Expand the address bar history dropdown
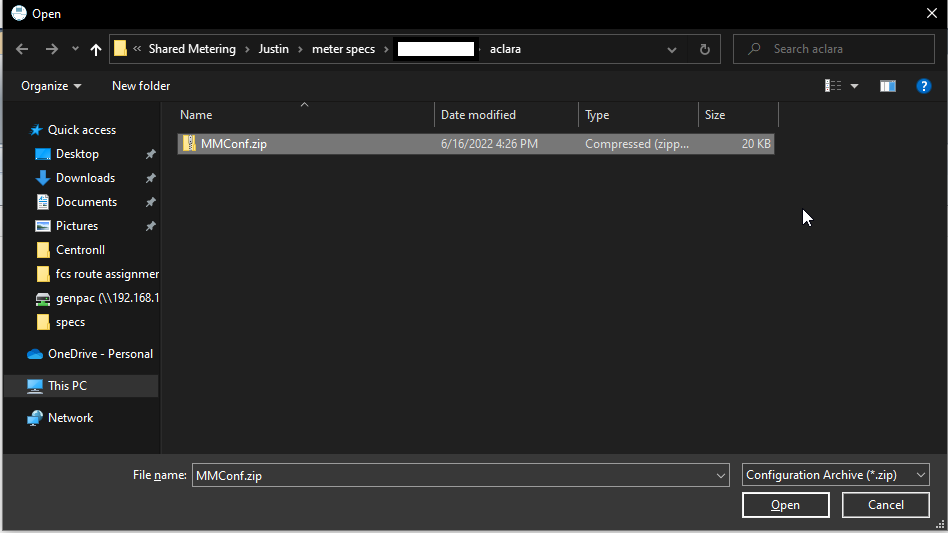Viewport: 948px width, 533px height. click(672, 49)
